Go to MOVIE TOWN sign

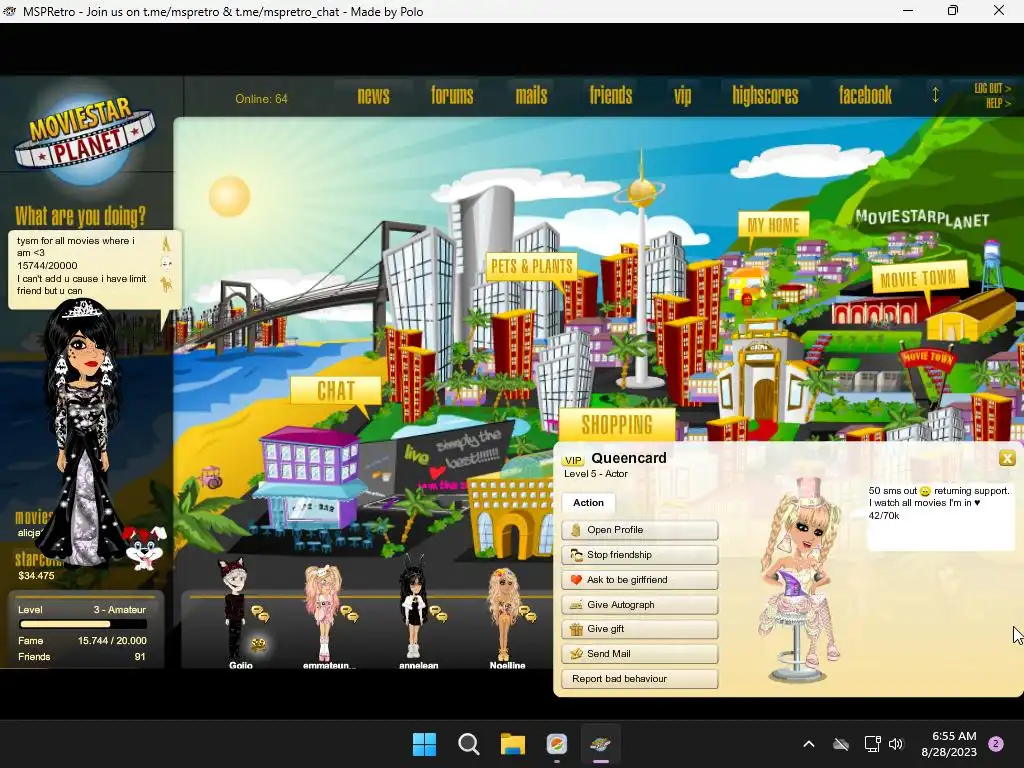pos(918,279)
